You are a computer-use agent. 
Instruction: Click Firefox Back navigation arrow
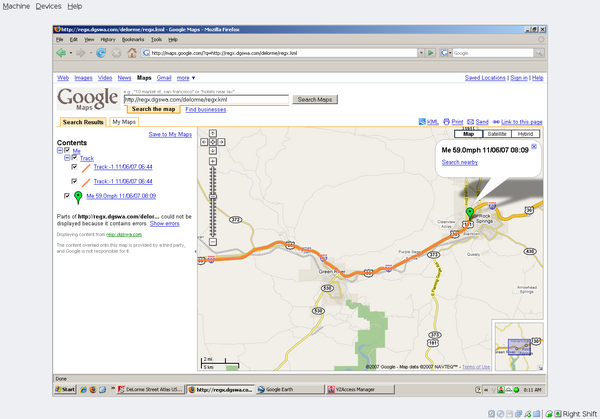point(61,53)
